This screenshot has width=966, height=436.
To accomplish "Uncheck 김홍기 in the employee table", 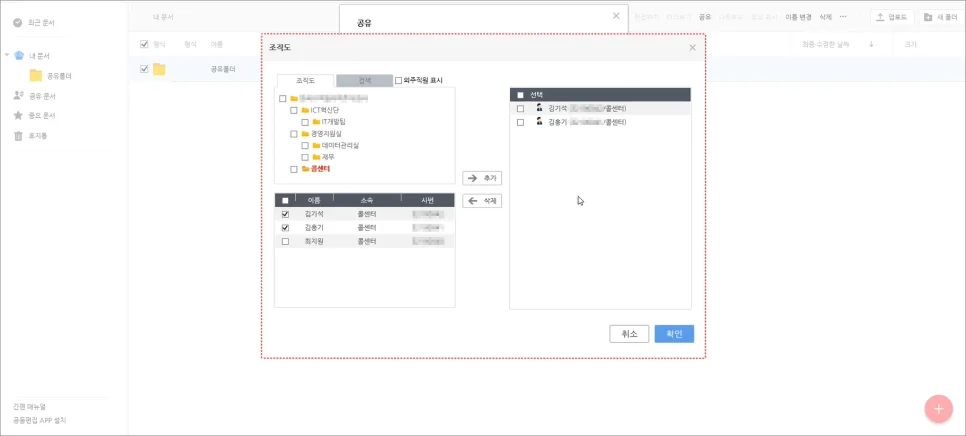I will click(285, 227).
